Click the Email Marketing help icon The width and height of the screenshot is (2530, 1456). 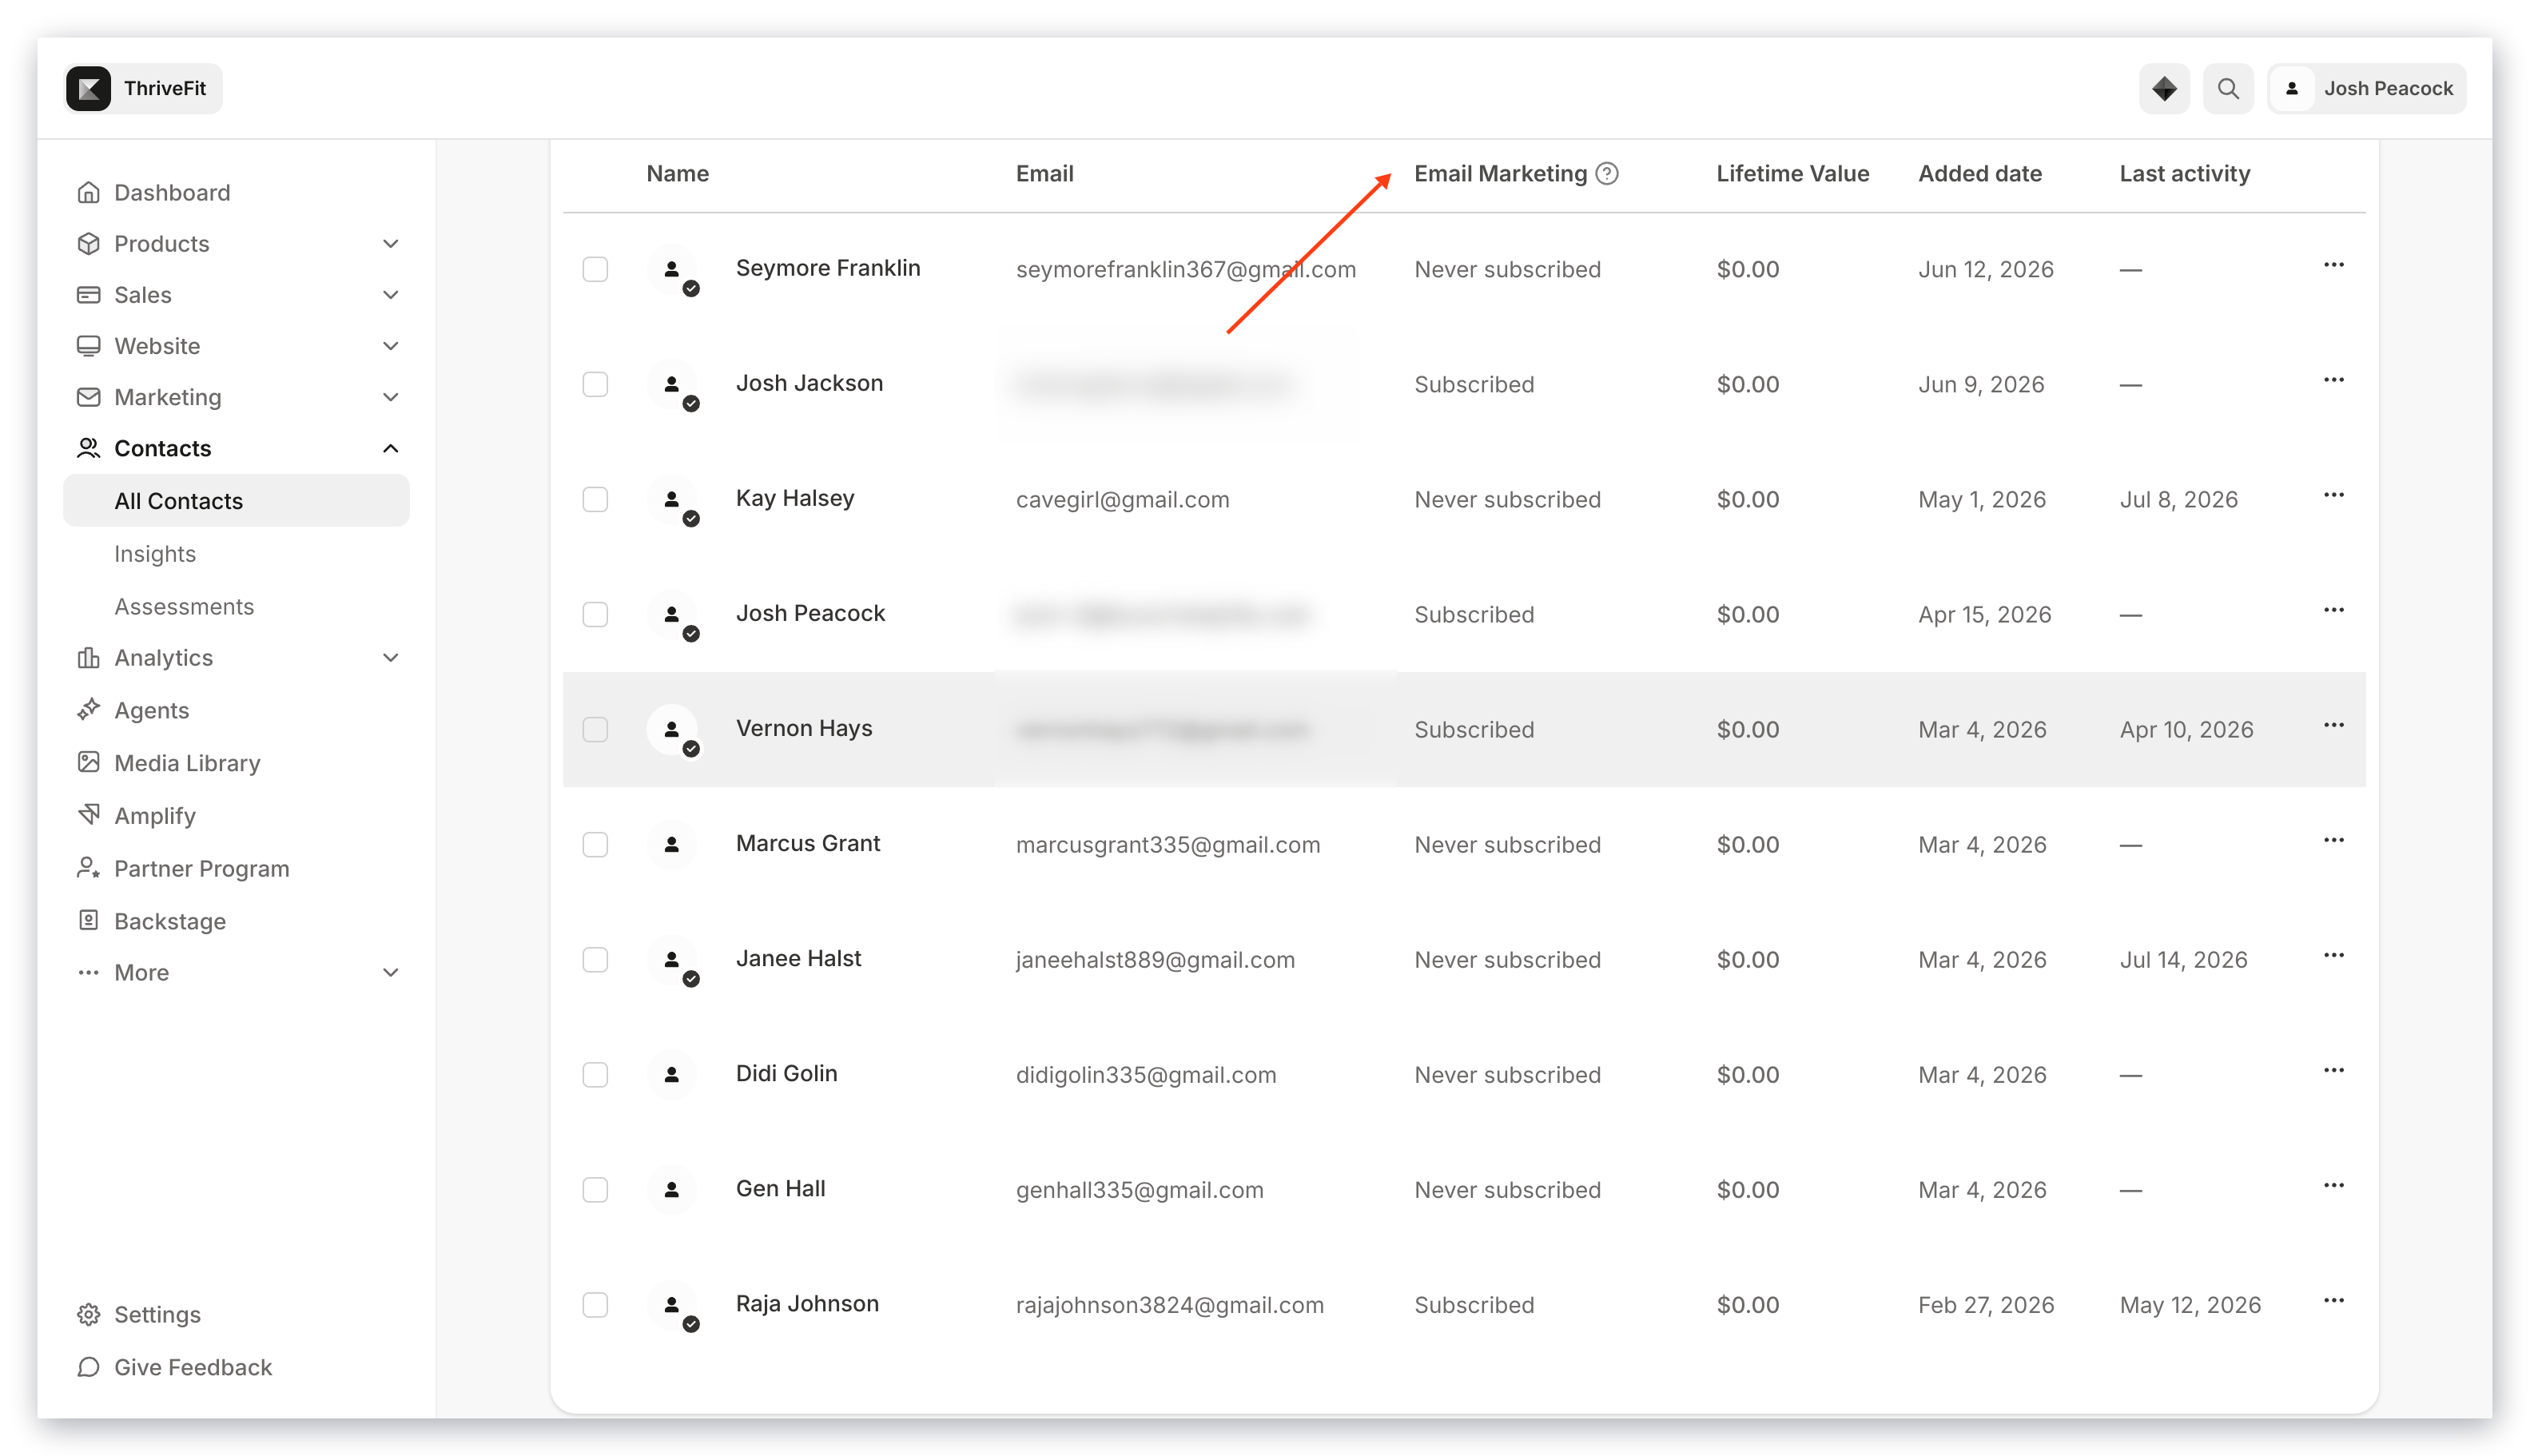[1606, 173]
